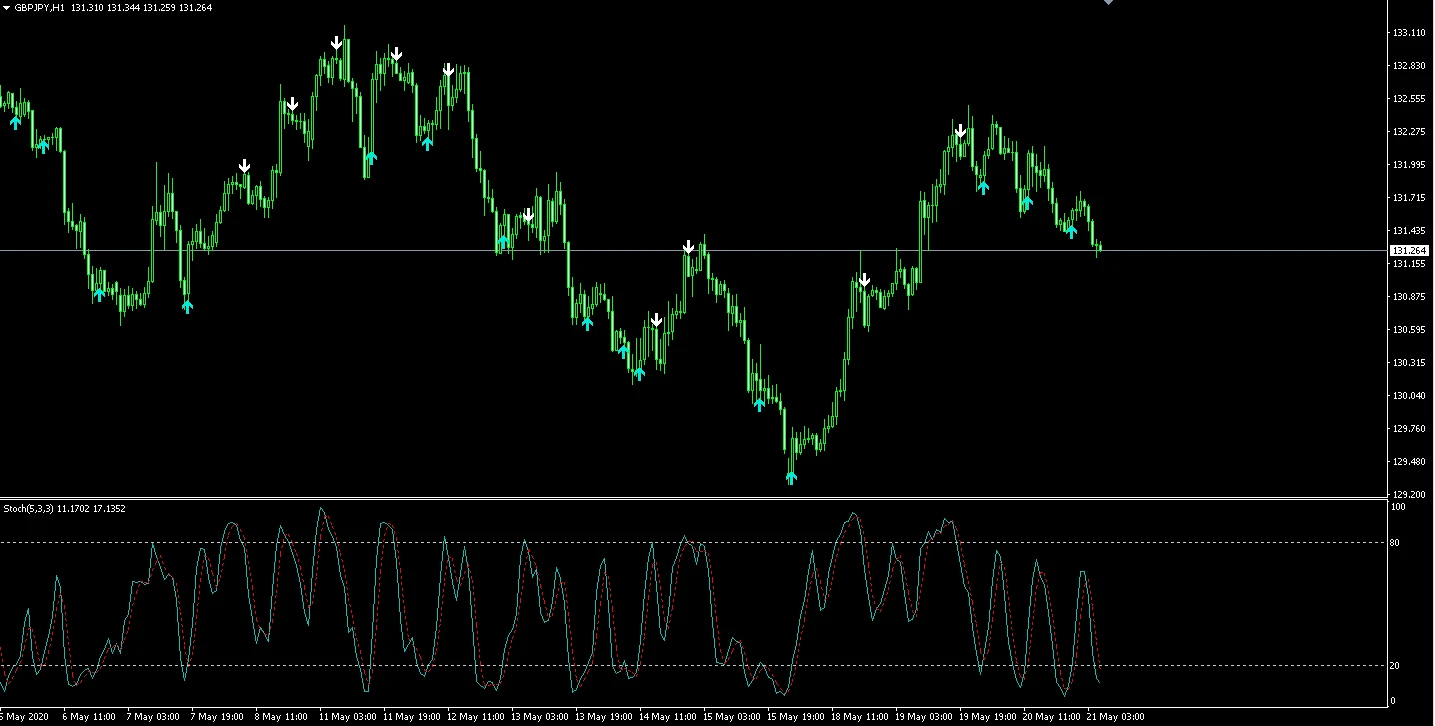The width and height of the screenshot is (1435, 726).
Task: Click white down arrow beside the 130.875 level
Action: click(864, 281)
